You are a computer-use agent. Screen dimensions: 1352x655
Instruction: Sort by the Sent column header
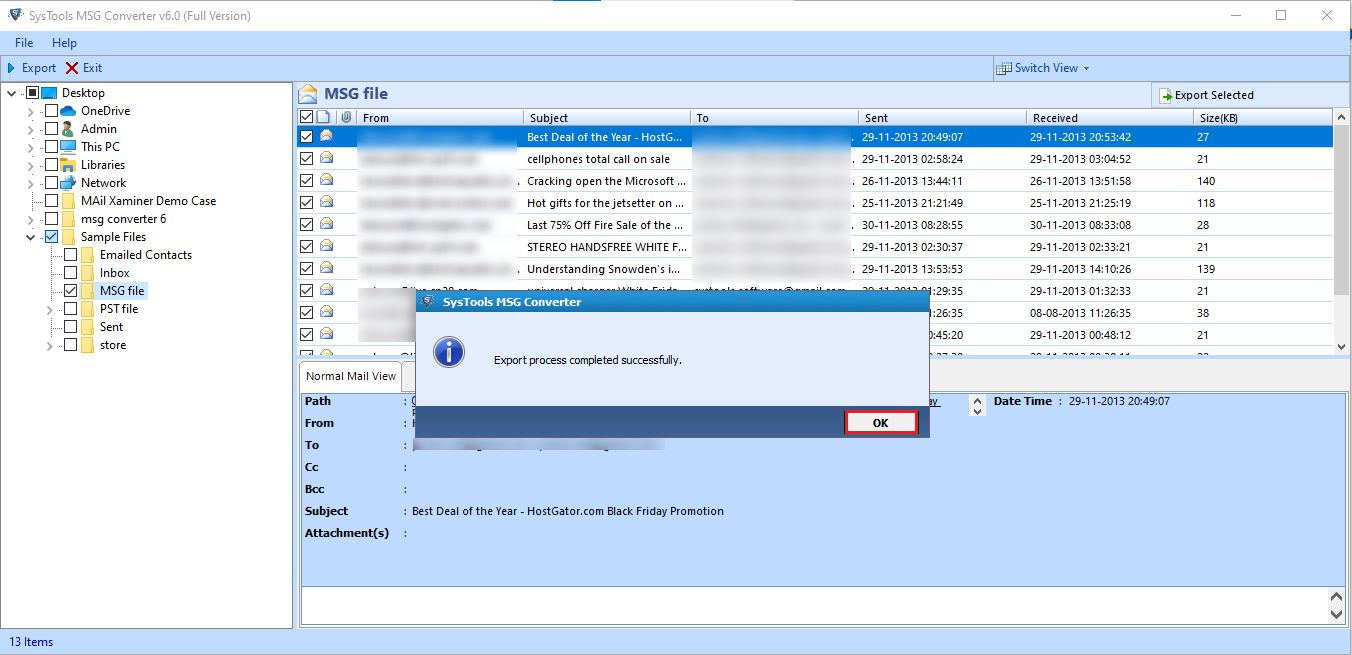tap(942, 118)
